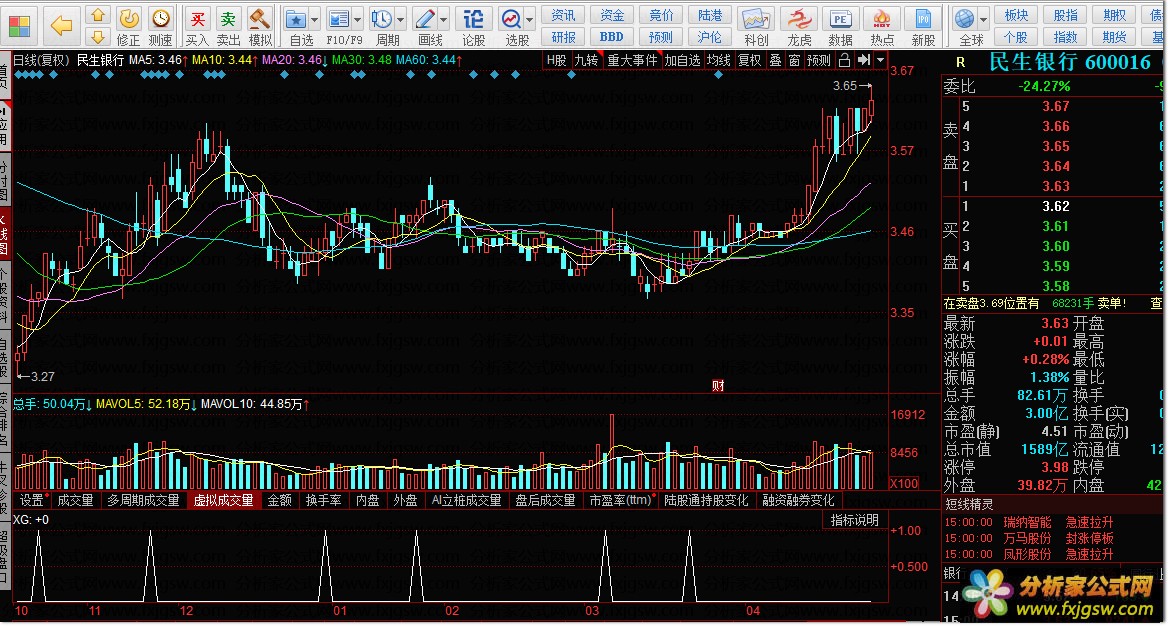Click the 资讯 toolbar button

(x=563, y=15)
